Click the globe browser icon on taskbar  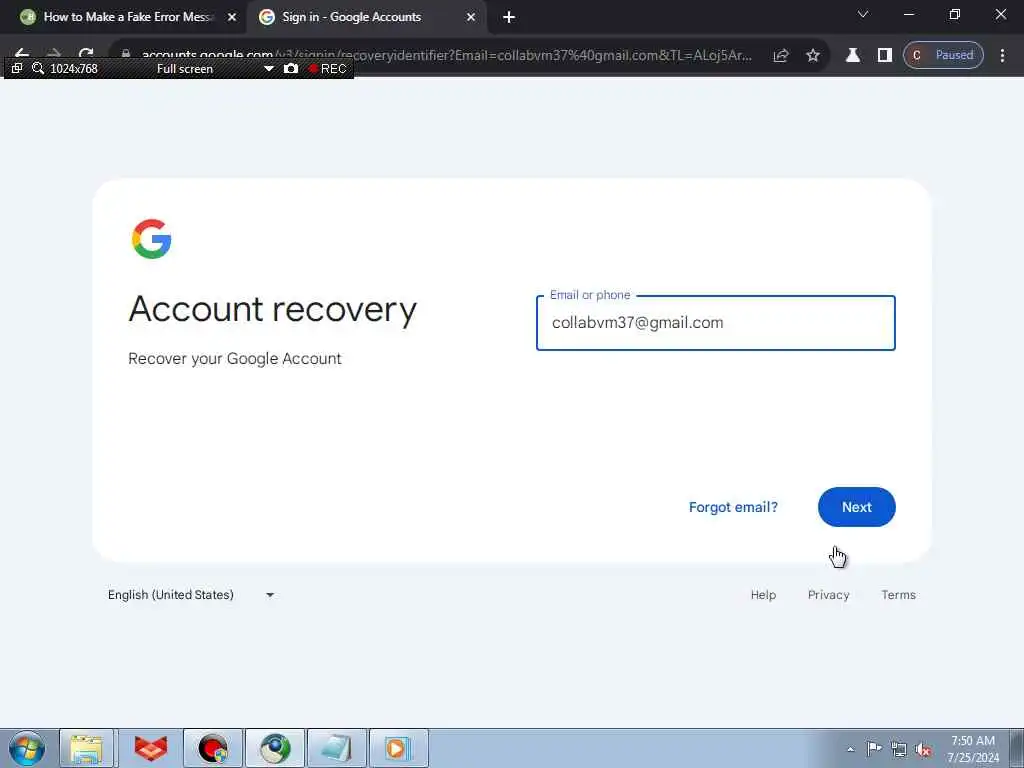click(x=275, y=748)
